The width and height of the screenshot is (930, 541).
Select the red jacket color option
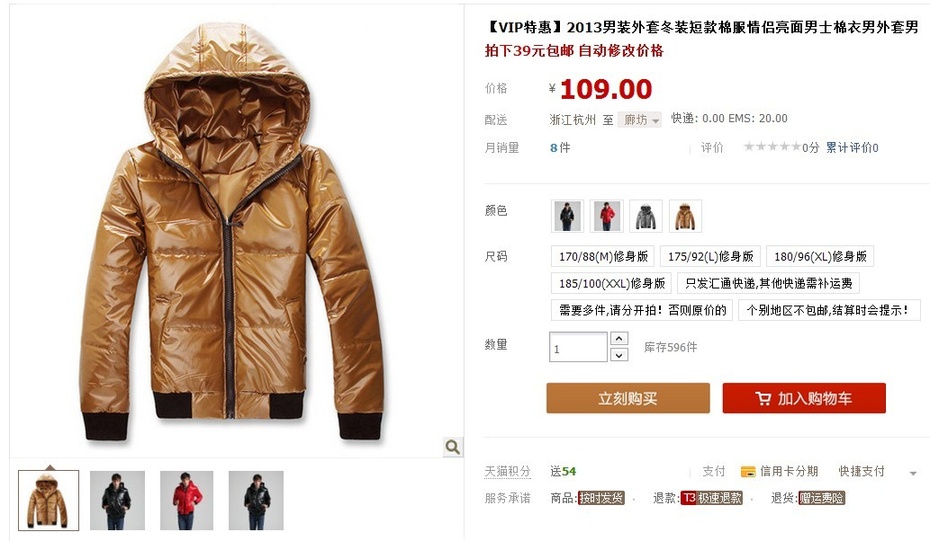tap(606, 216)
